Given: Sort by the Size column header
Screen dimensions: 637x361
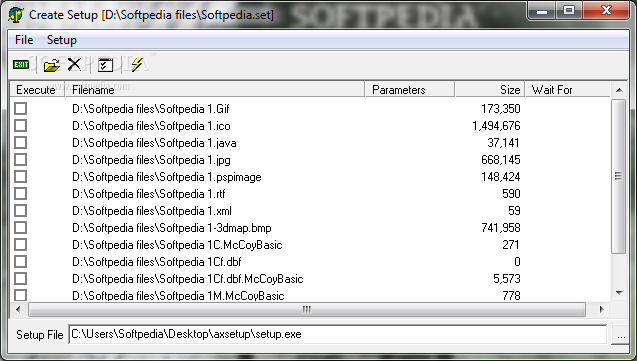Looking at the screenshot, I should pos(490,89).
